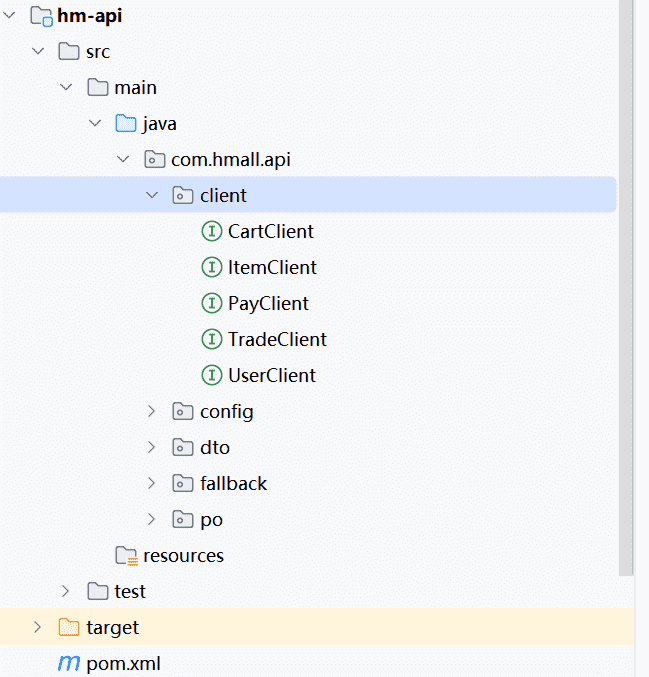Click the resources folder icon

click(x=126, y=555)
